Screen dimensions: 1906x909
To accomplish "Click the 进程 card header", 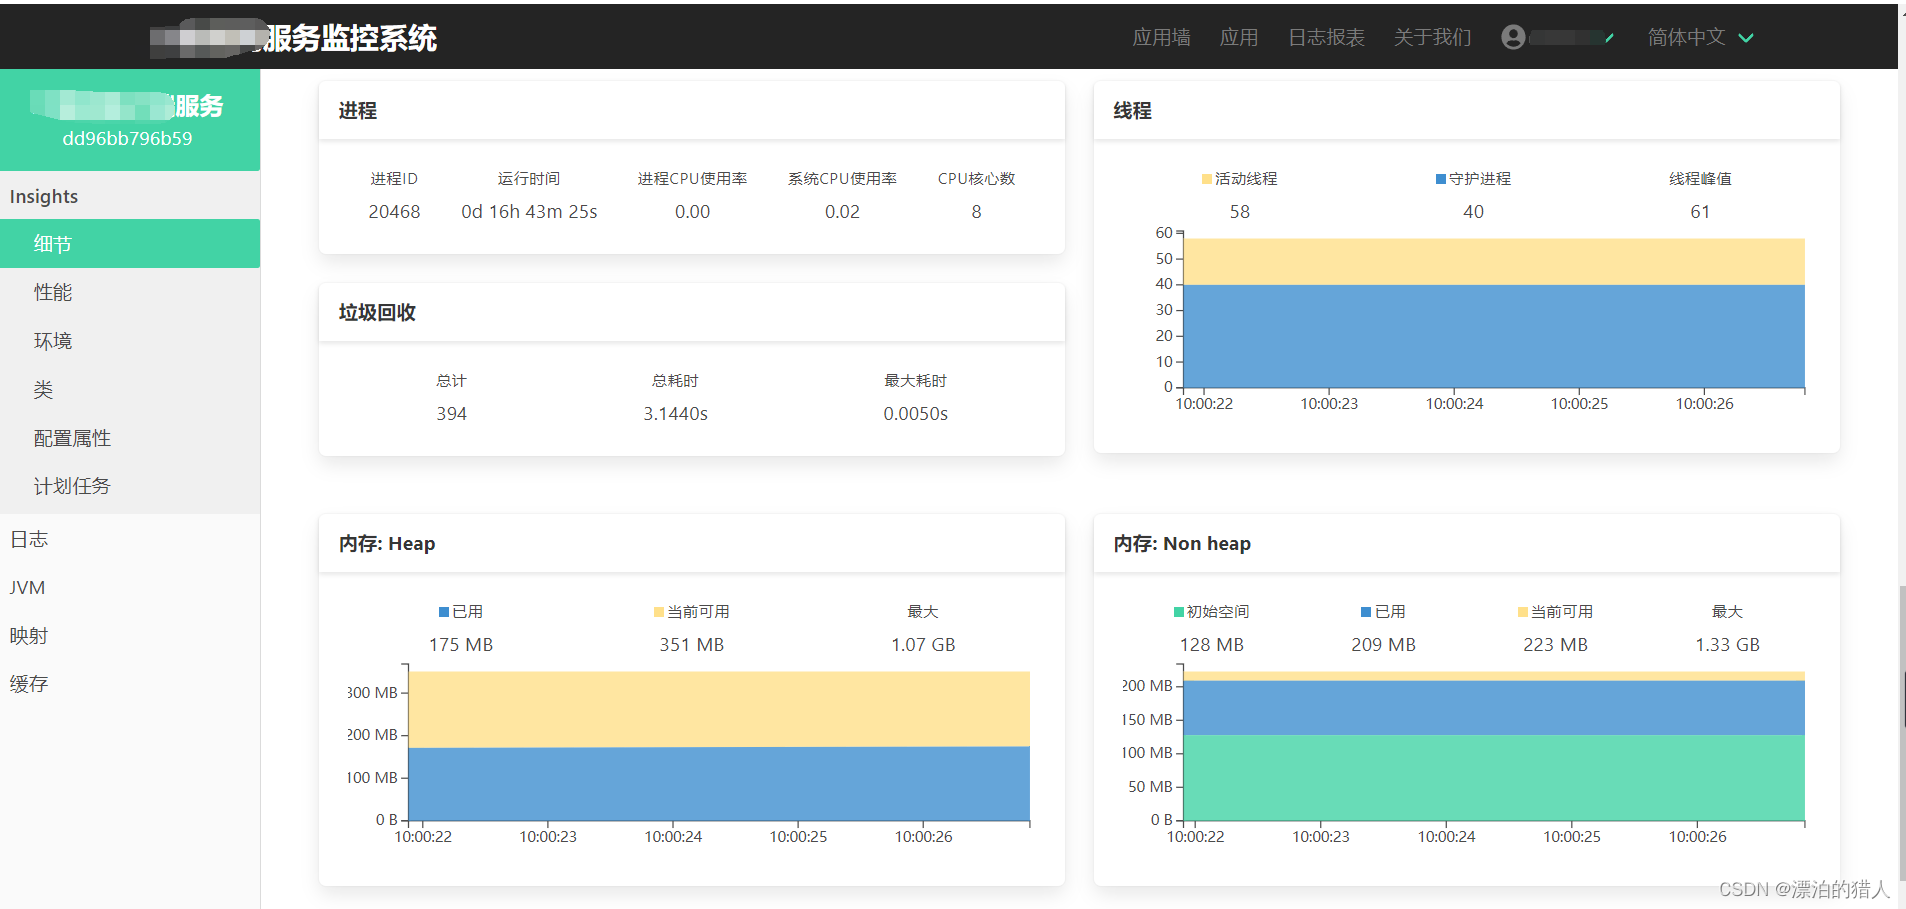I will 692,110.
